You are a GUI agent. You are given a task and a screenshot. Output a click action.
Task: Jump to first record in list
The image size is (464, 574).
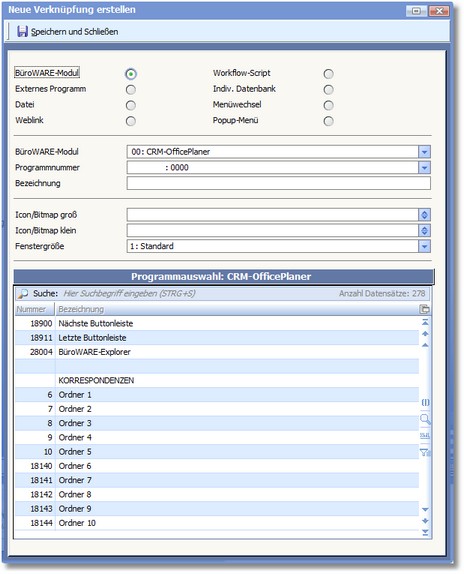click(x=425, y=323)
